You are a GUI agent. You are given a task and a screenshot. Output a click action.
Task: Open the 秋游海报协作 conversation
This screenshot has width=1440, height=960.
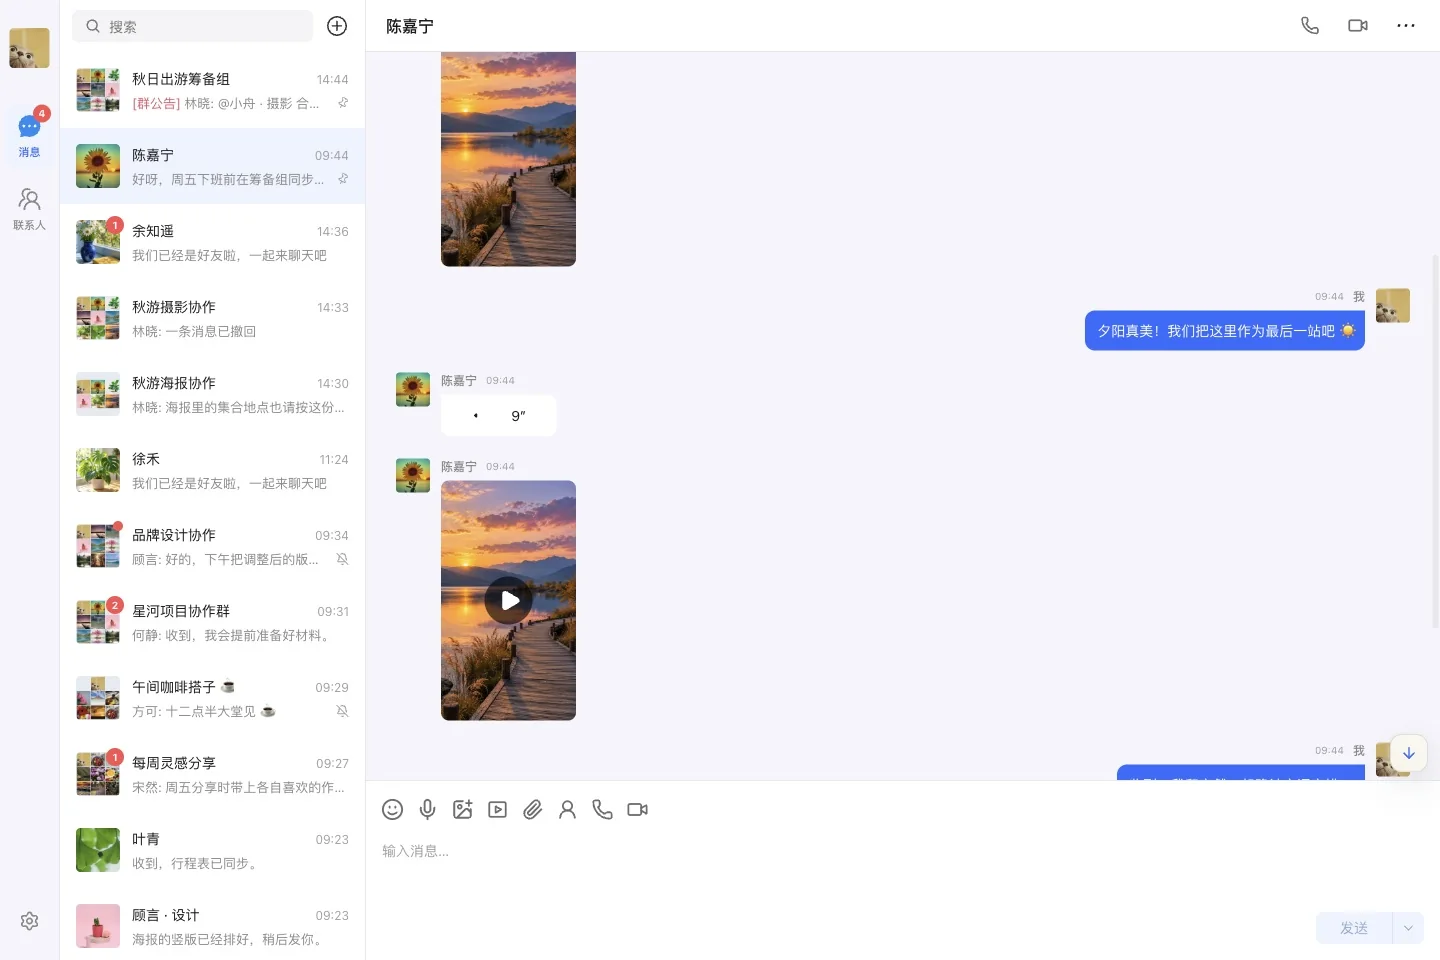click(212, 394)
